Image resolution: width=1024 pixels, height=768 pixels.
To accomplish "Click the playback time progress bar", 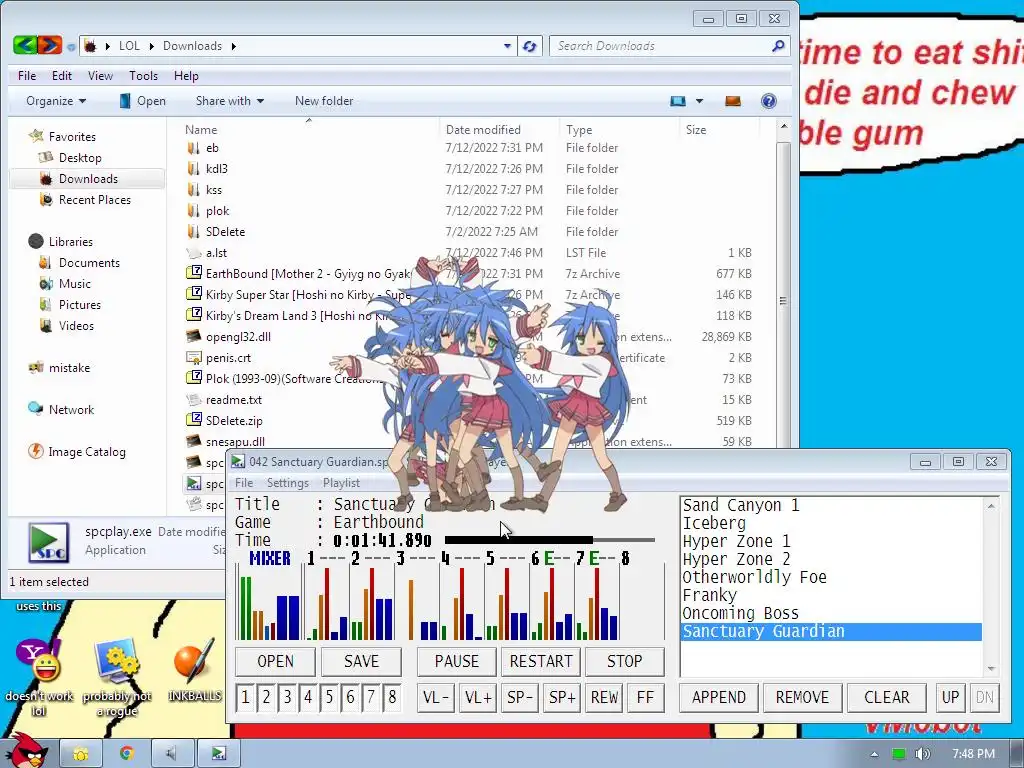I will [549, 540].
